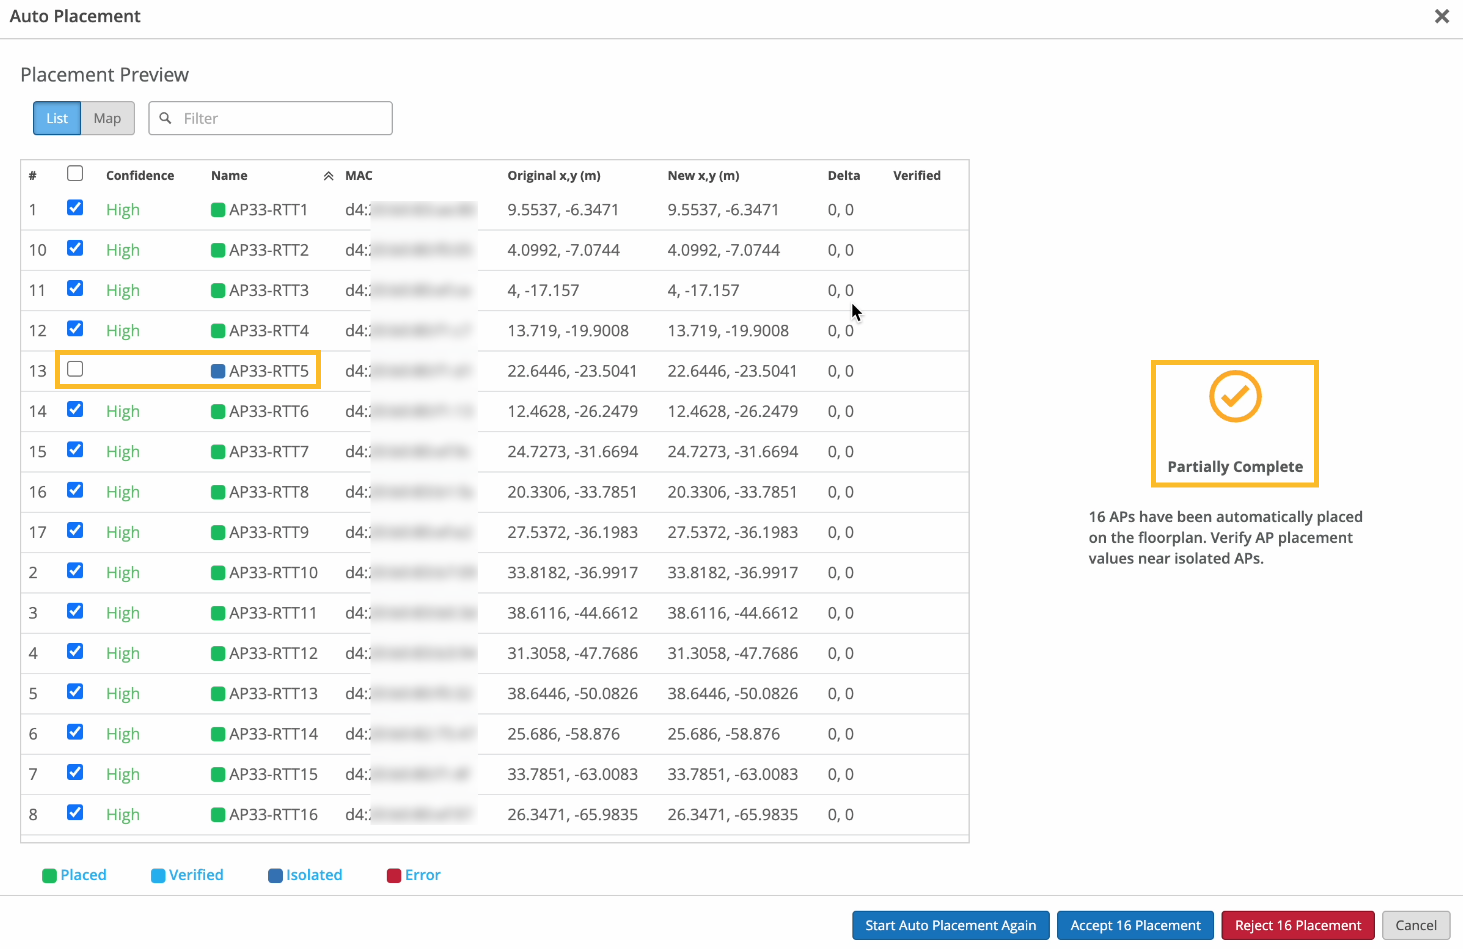
Task: Click the green Placed icon next to AP33-RTT1
Action: point(218,210)
